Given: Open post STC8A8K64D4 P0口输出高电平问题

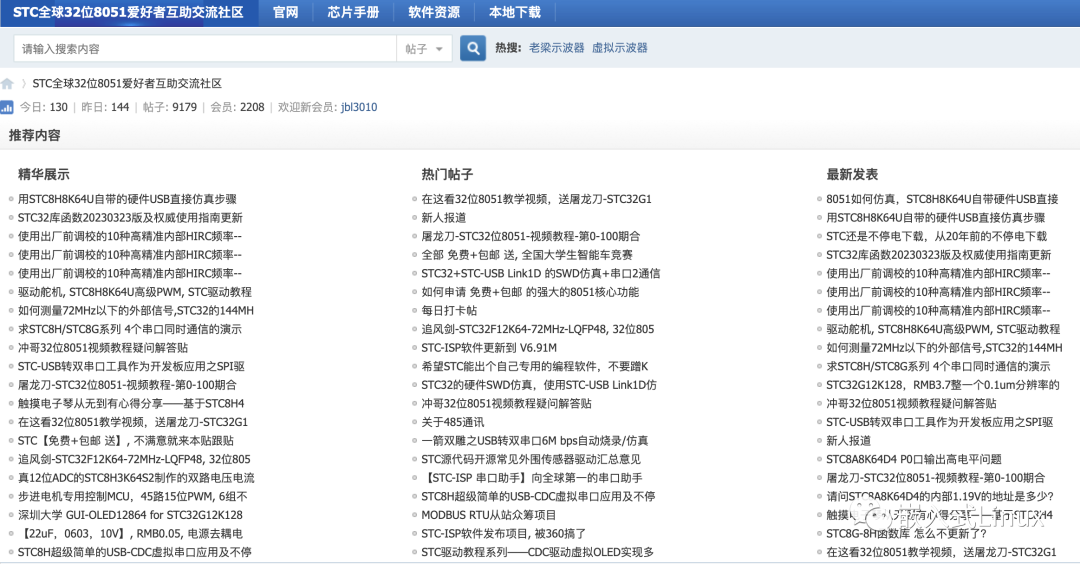Looking at the screenshot, I should click(x=914, y=459).
